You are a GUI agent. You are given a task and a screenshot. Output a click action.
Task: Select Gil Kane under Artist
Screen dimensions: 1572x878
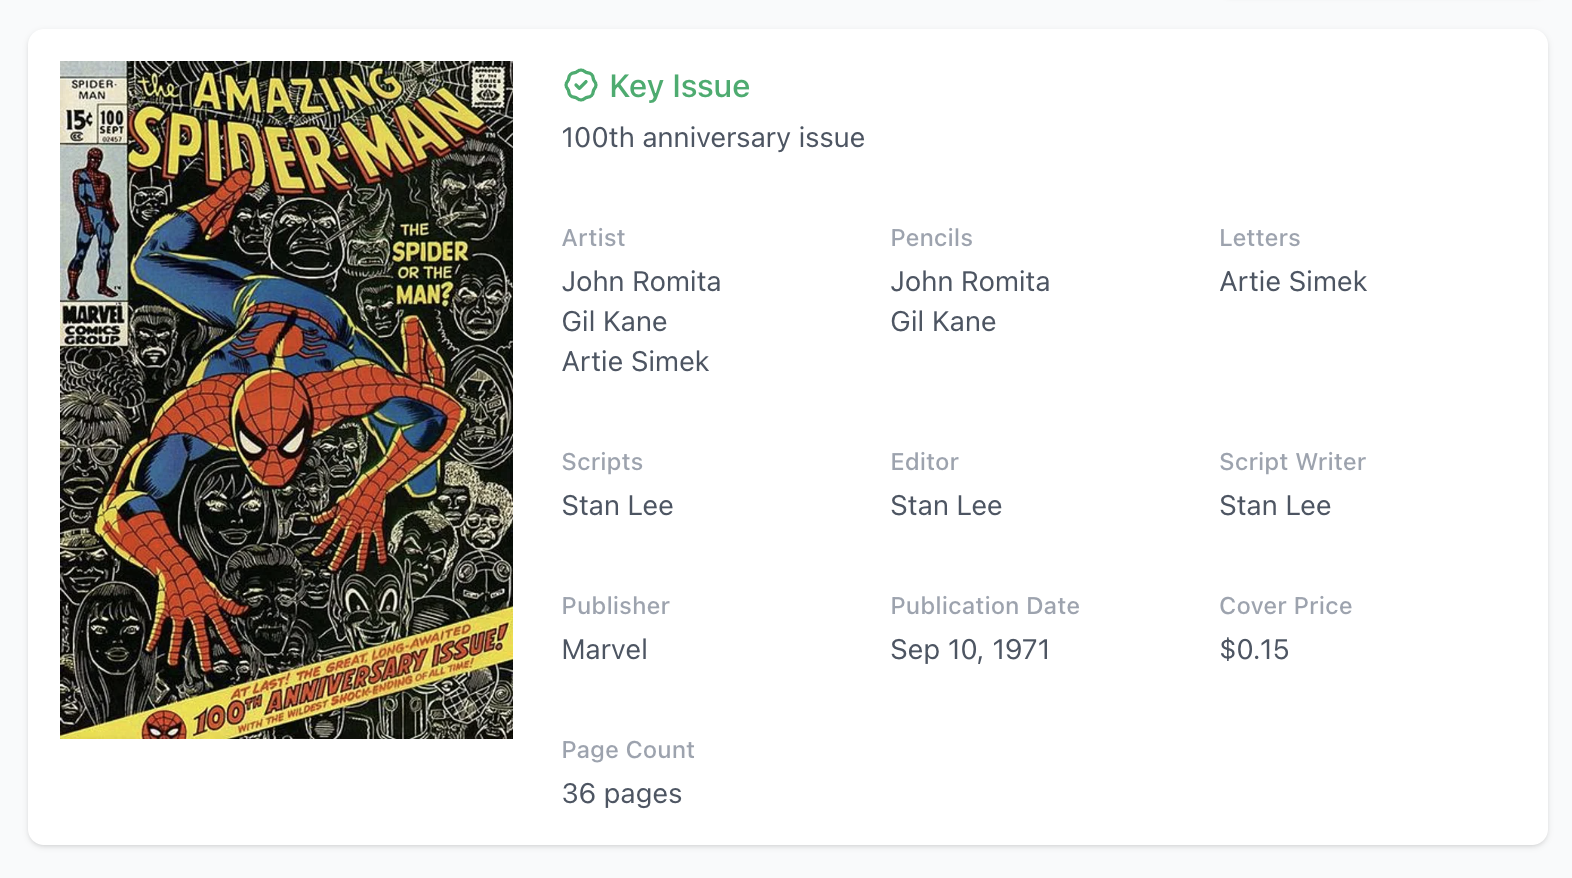click(x=614, y=322)
